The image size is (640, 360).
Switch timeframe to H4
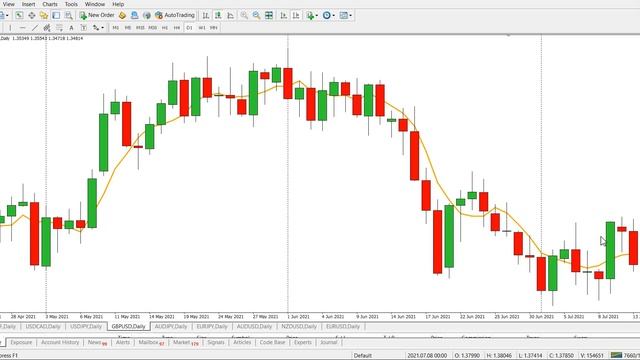tap(177, 28)
